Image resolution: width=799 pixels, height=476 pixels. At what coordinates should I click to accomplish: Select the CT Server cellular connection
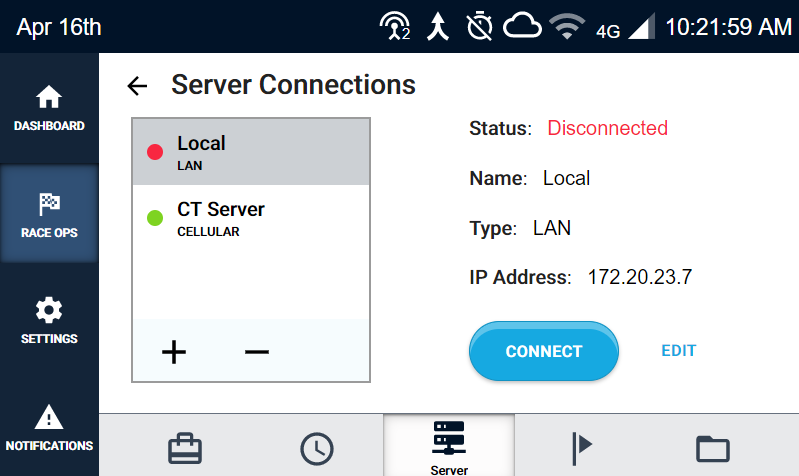coord(251,218)
